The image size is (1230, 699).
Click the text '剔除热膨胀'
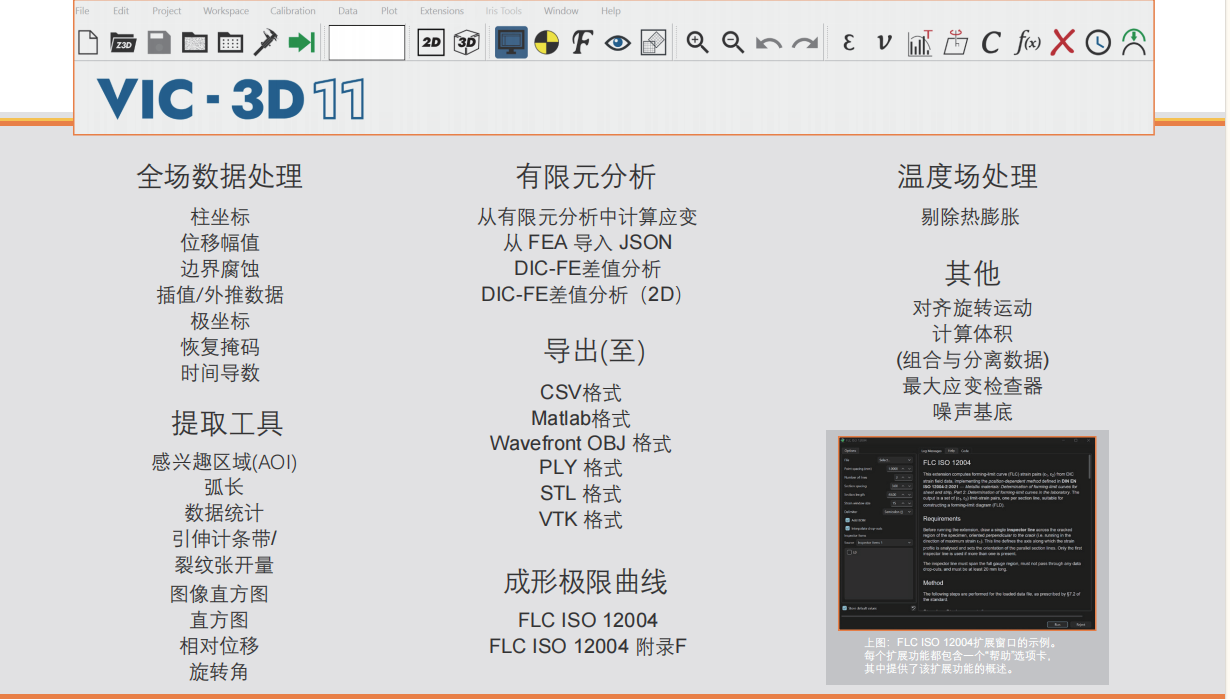970,216
